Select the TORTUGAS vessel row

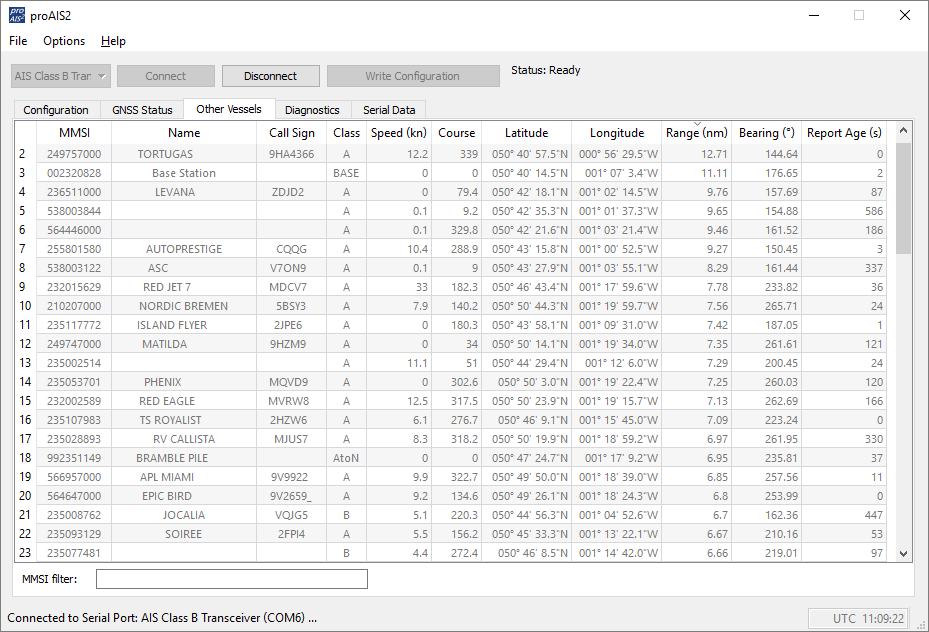point(165,154)
